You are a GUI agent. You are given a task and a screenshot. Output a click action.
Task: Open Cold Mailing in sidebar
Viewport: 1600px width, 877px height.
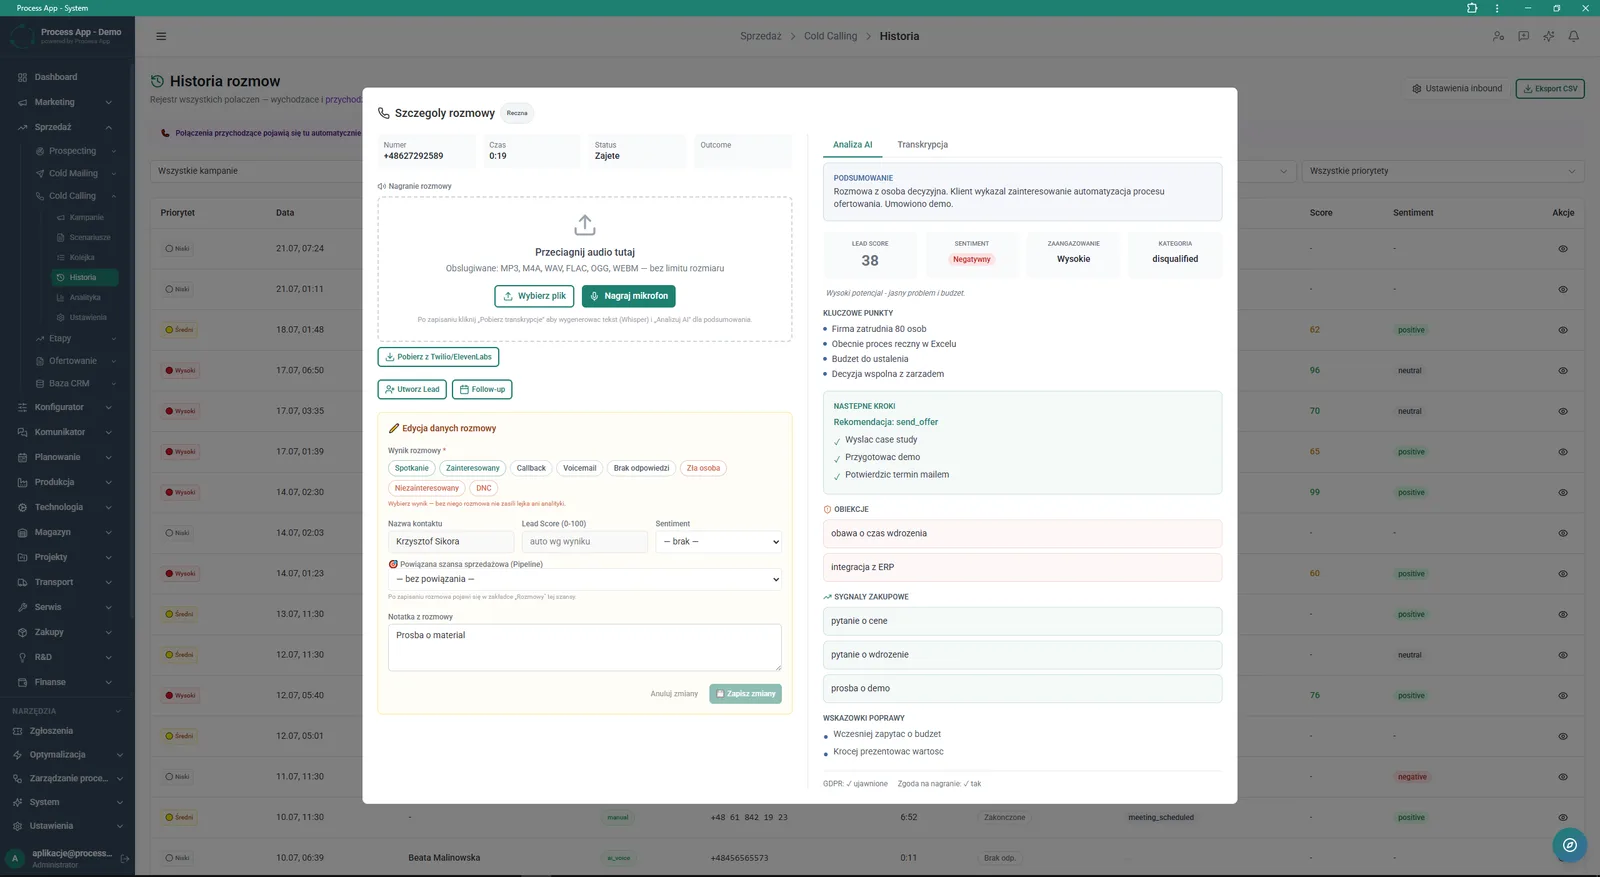(x=75, y=173)
